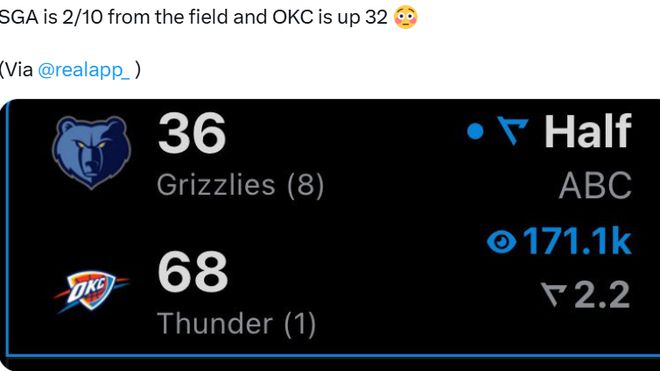
Task: Click the OKC Thunder team logo
Action: [91, 292]
